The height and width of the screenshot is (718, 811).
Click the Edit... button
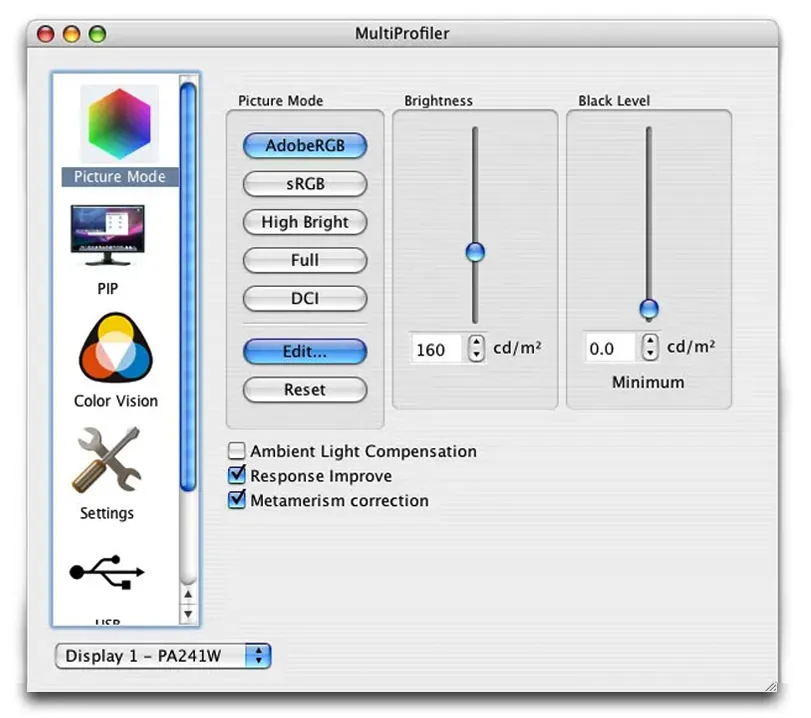click(x=305, y=351)
